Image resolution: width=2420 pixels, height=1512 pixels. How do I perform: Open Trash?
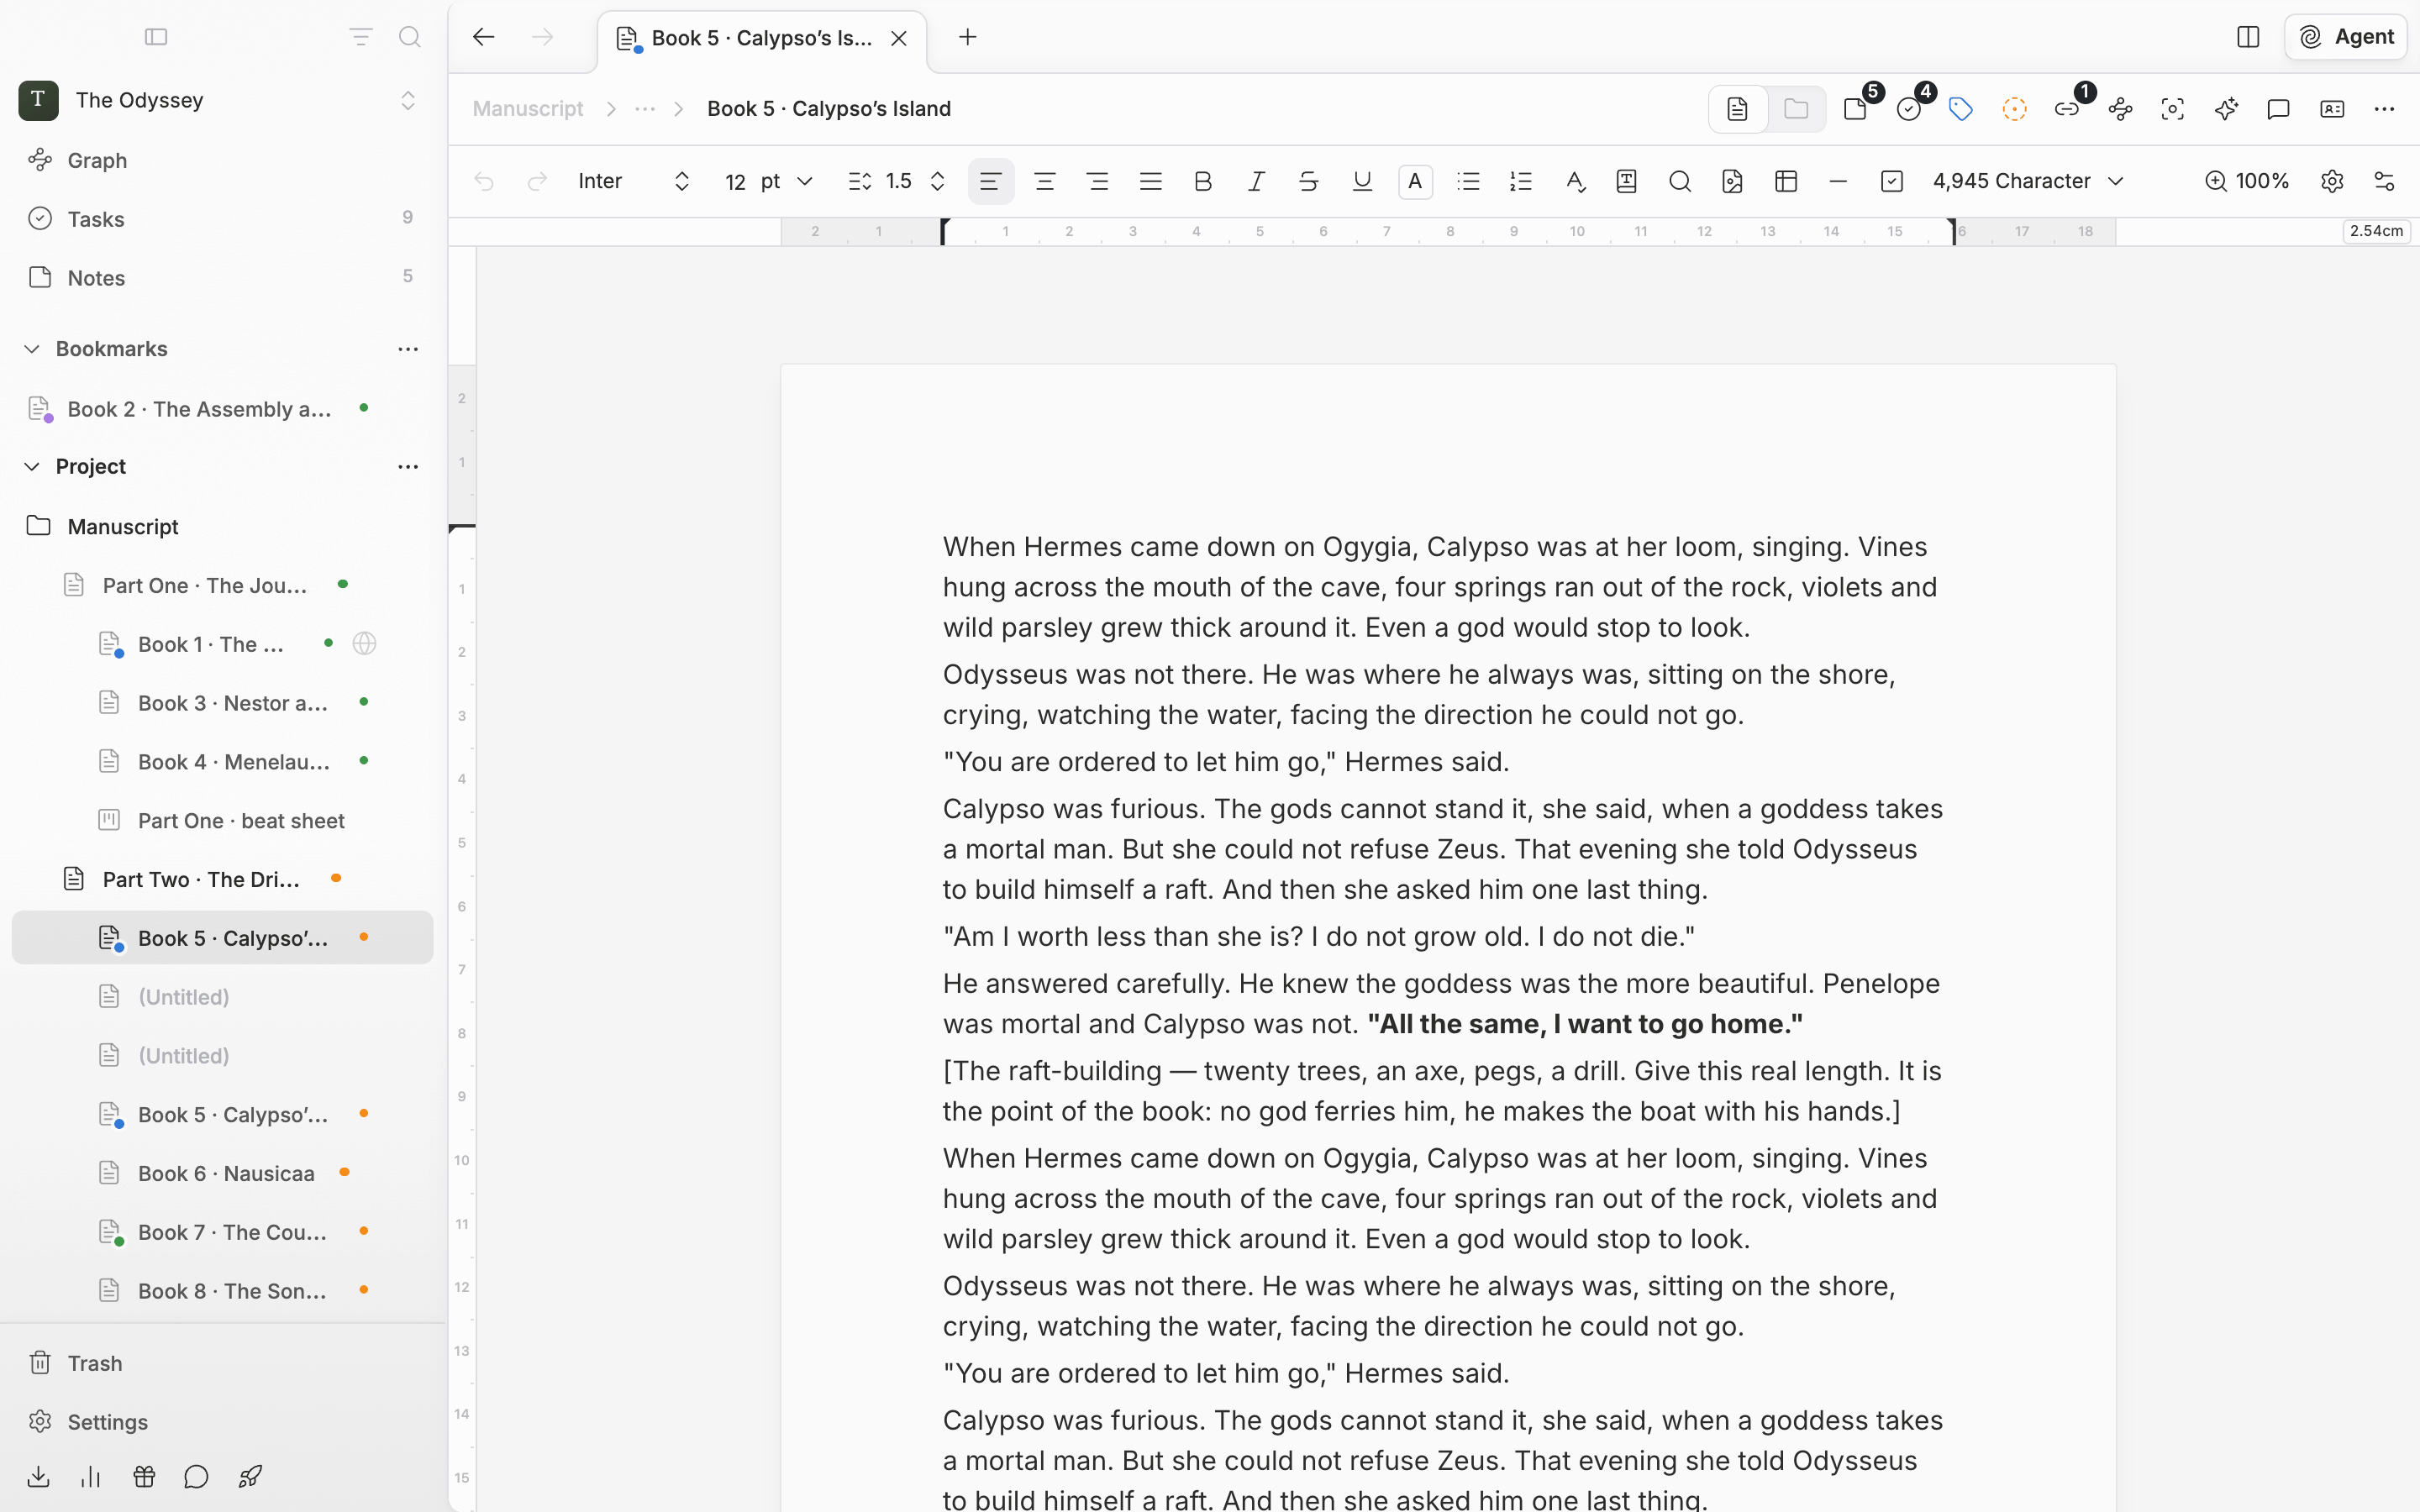click(222, 1363)
